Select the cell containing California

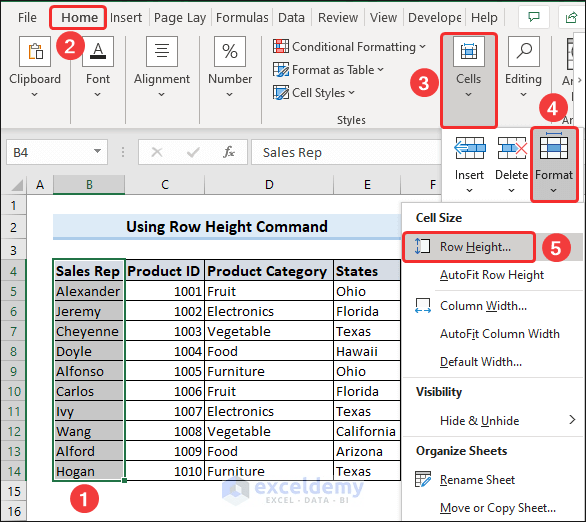click(367, 431)
